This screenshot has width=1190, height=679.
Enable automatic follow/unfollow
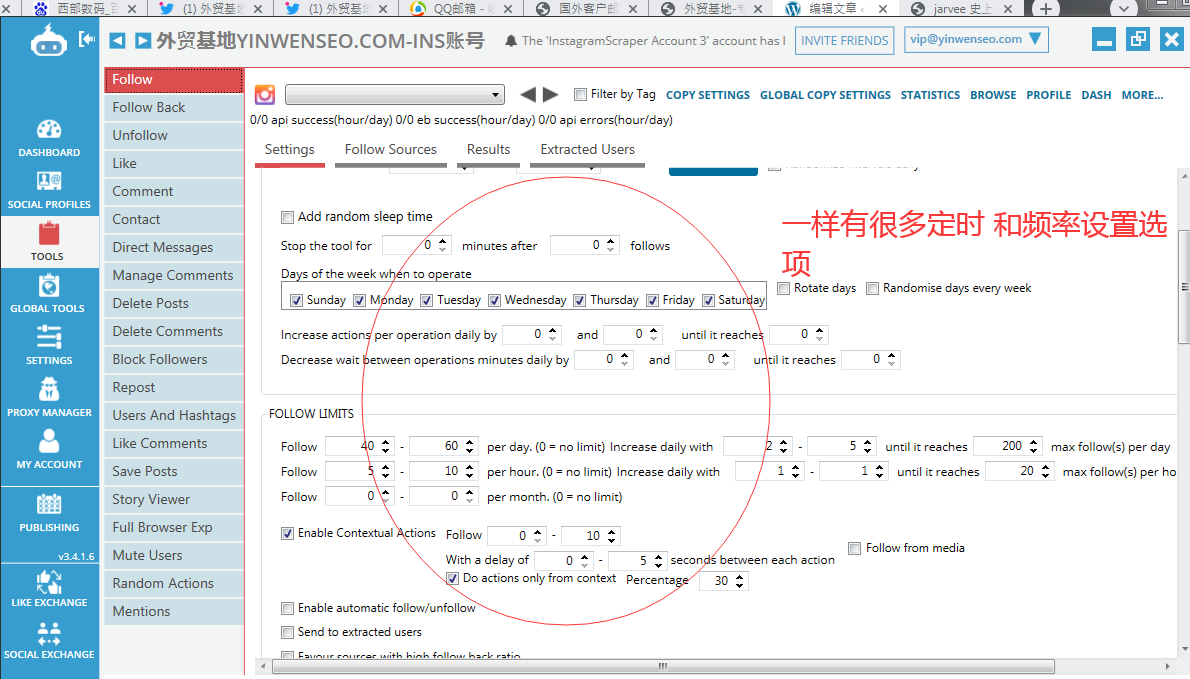pos(287,607)
